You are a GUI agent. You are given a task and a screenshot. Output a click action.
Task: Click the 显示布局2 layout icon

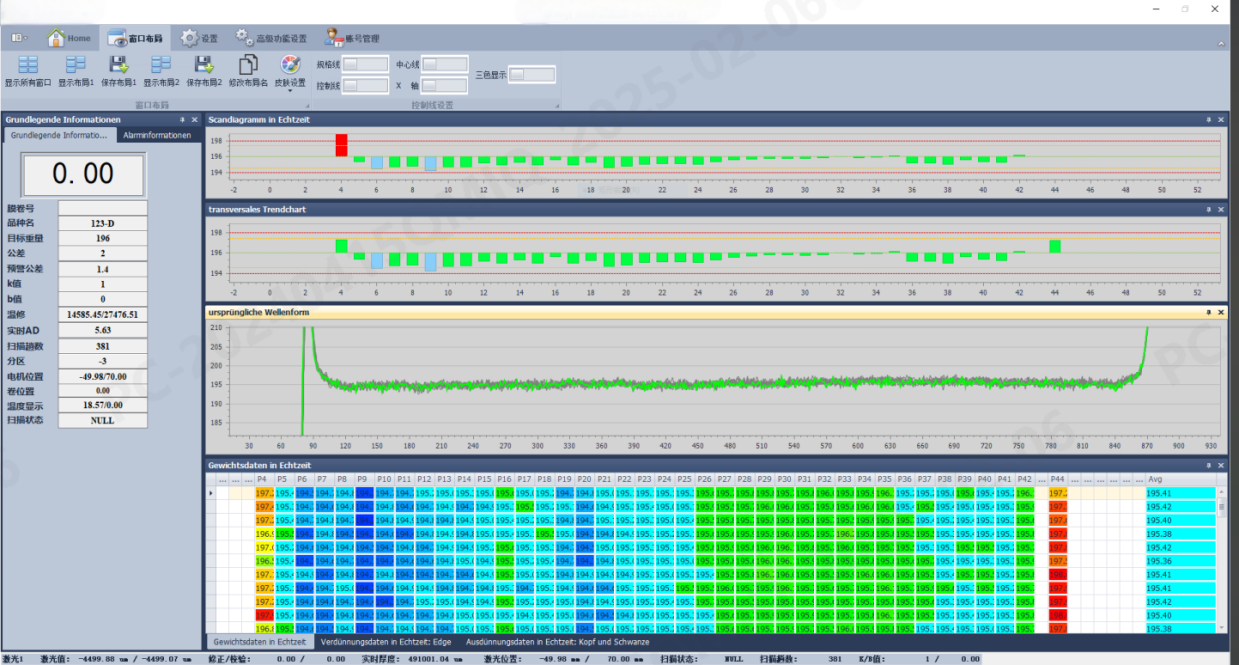click(161, 66)
